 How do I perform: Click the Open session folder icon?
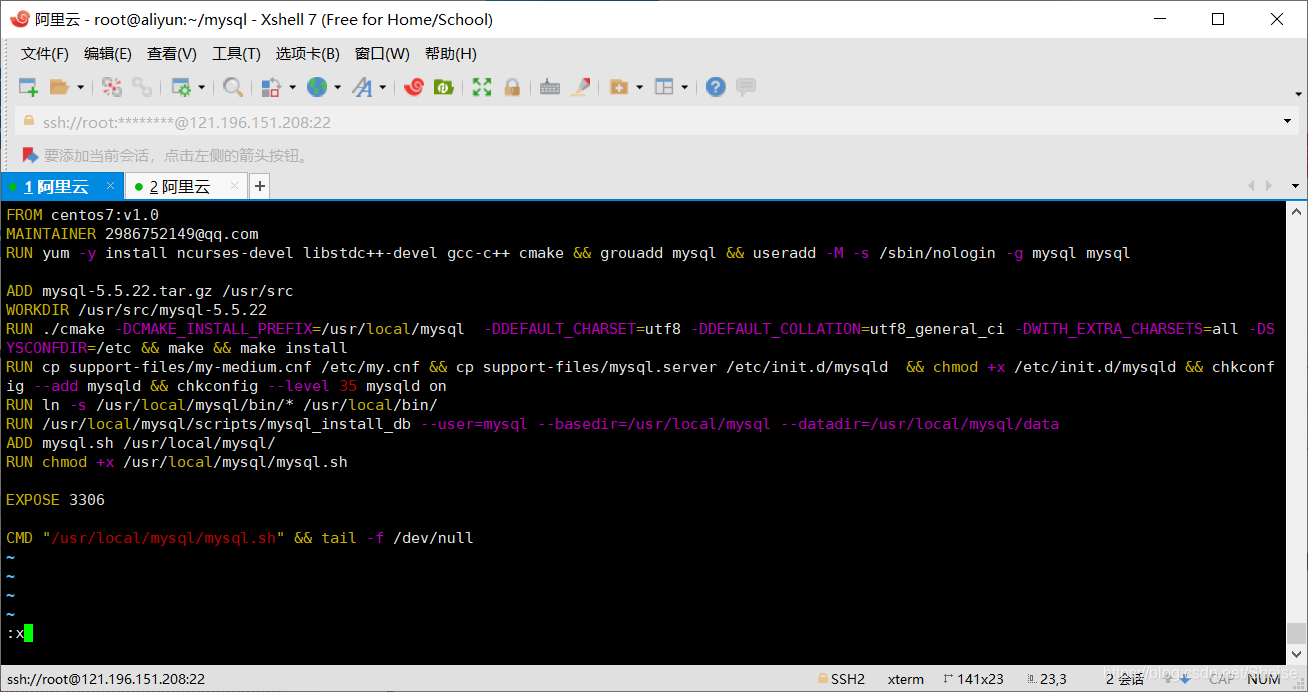pyautogui.click(x=60, y=87)
